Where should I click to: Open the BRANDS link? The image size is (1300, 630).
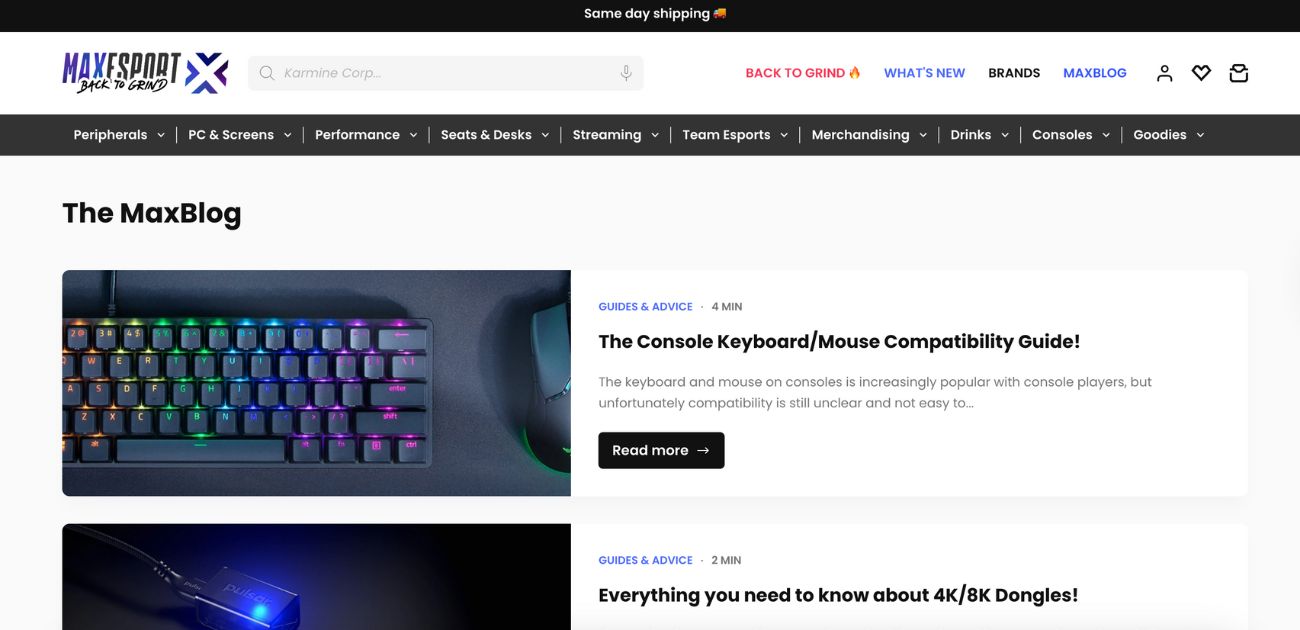tap(1014, 73)
